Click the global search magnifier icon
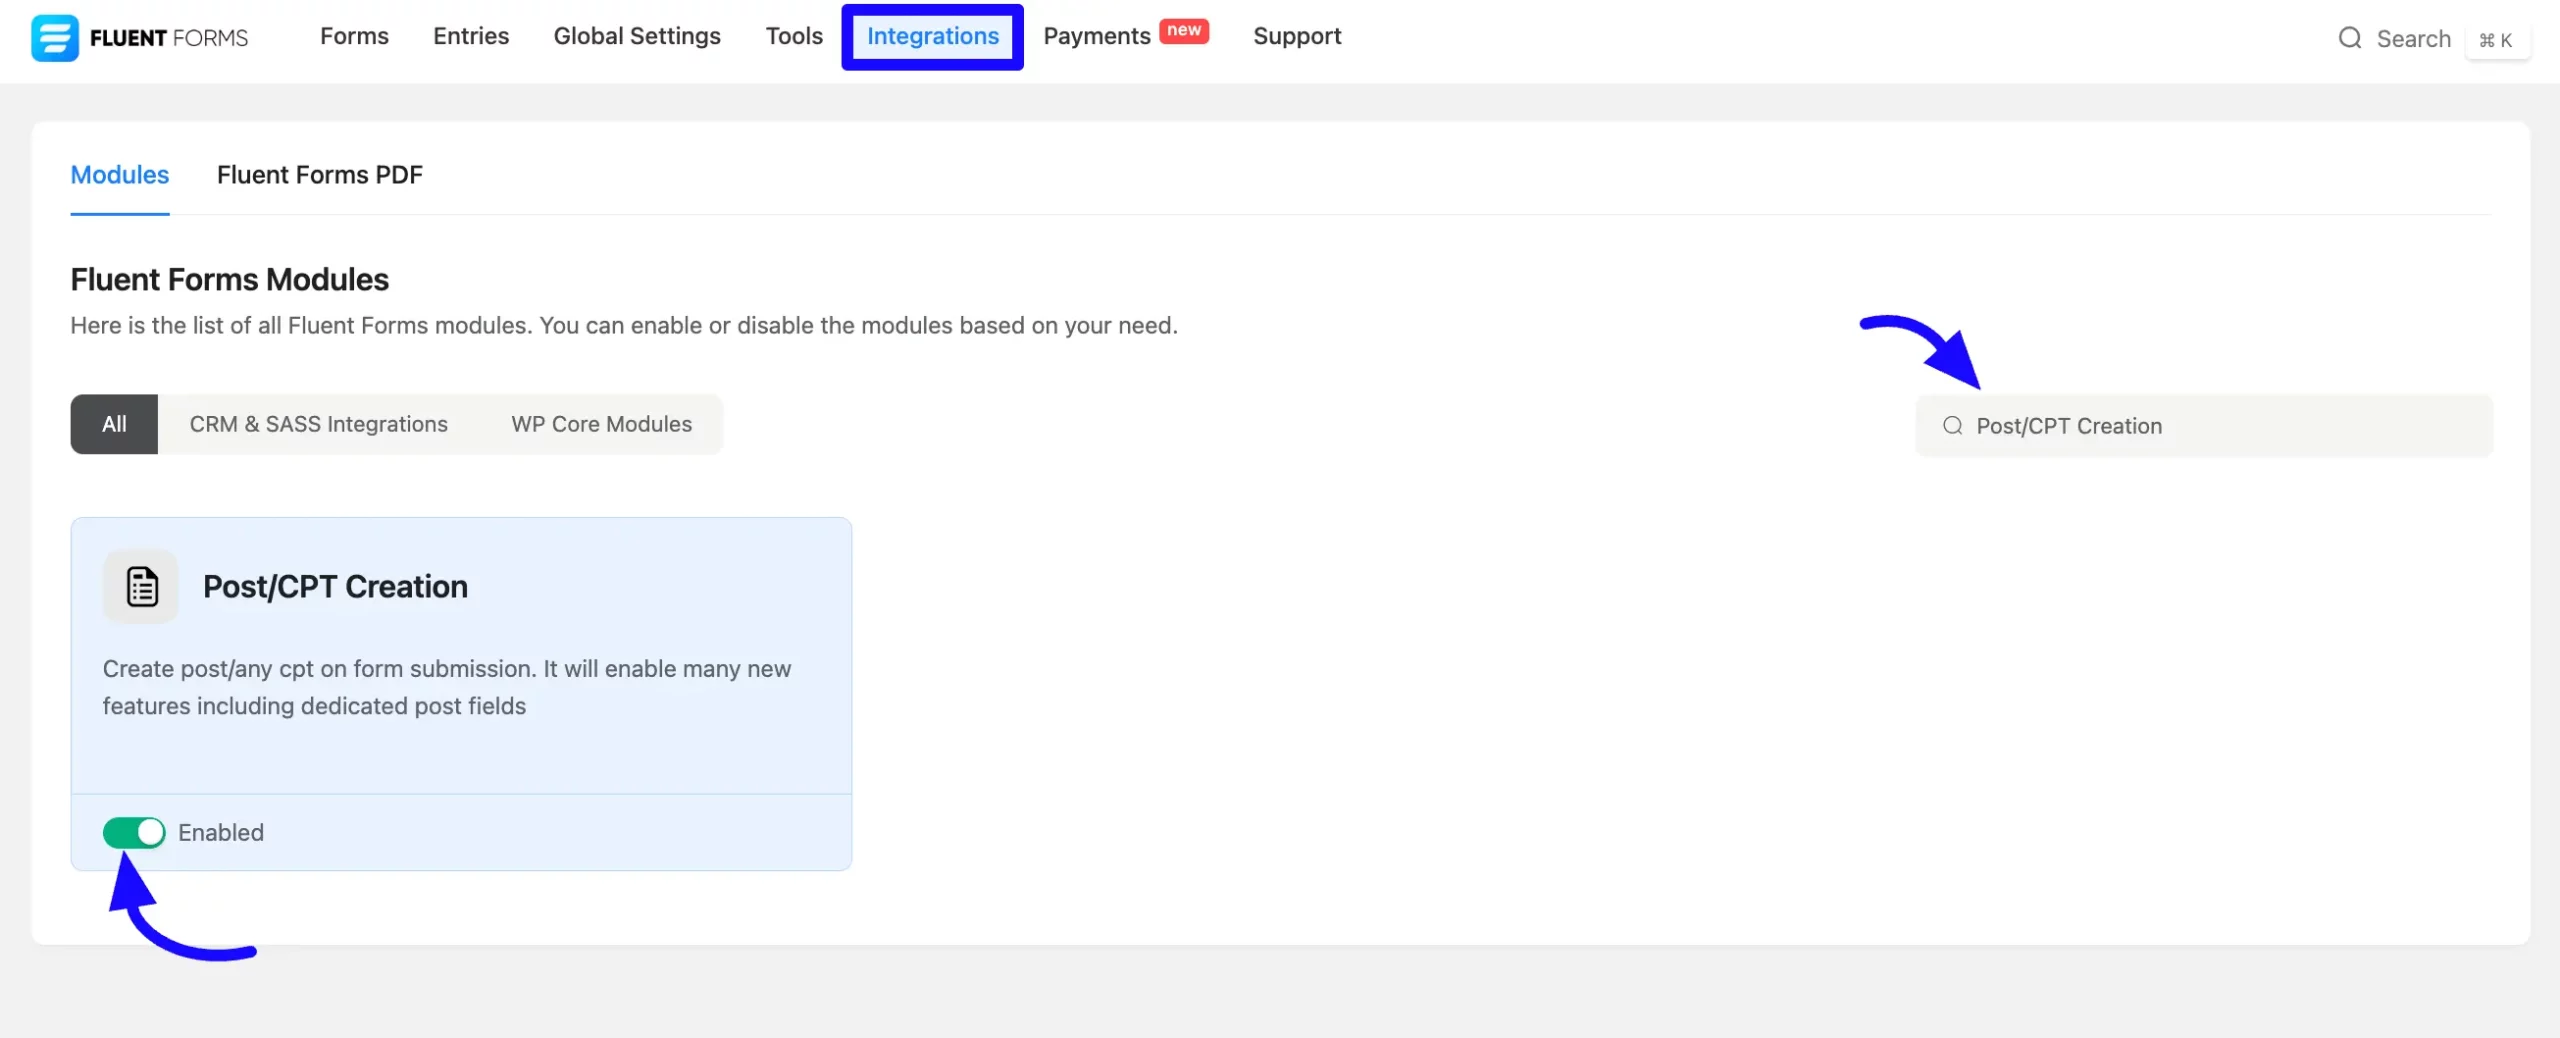This screenshot has width=2560, height=1038. (2349, 38)
